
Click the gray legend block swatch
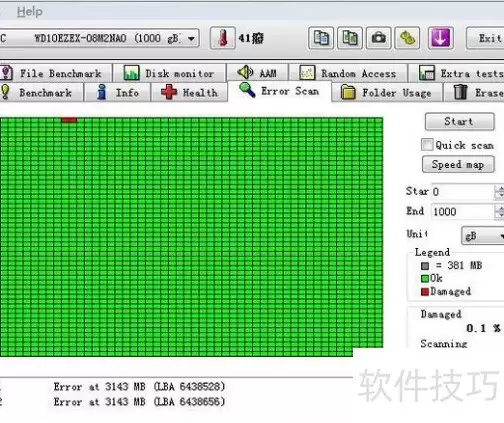point(425,266)
